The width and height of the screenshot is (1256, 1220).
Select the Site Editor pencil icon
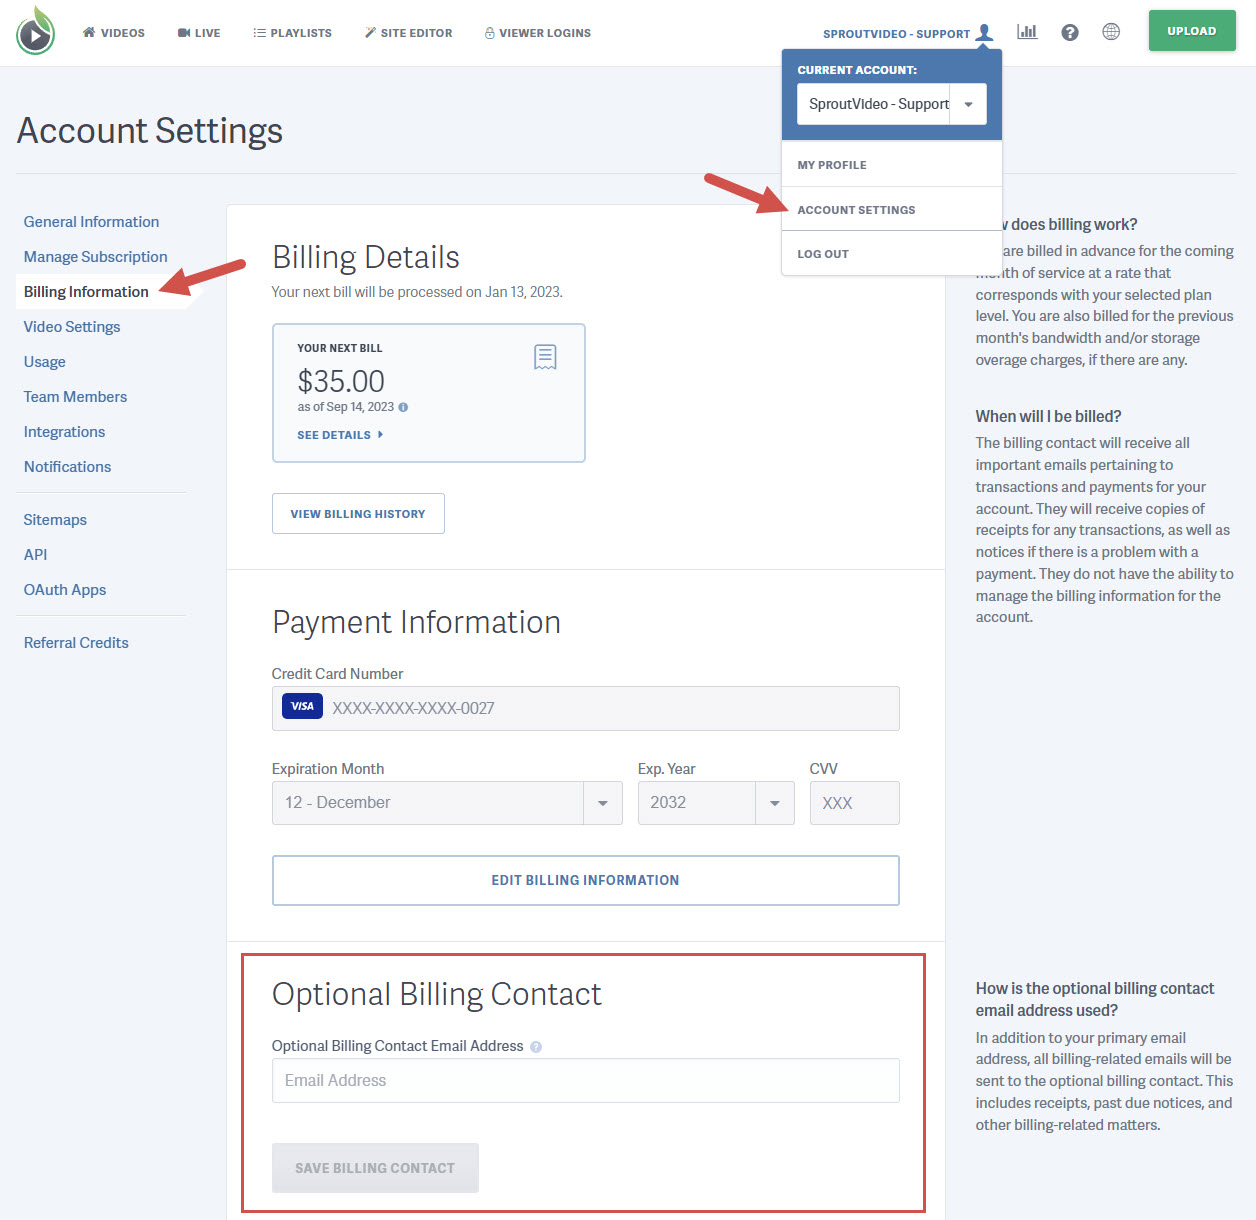(370, 32)
